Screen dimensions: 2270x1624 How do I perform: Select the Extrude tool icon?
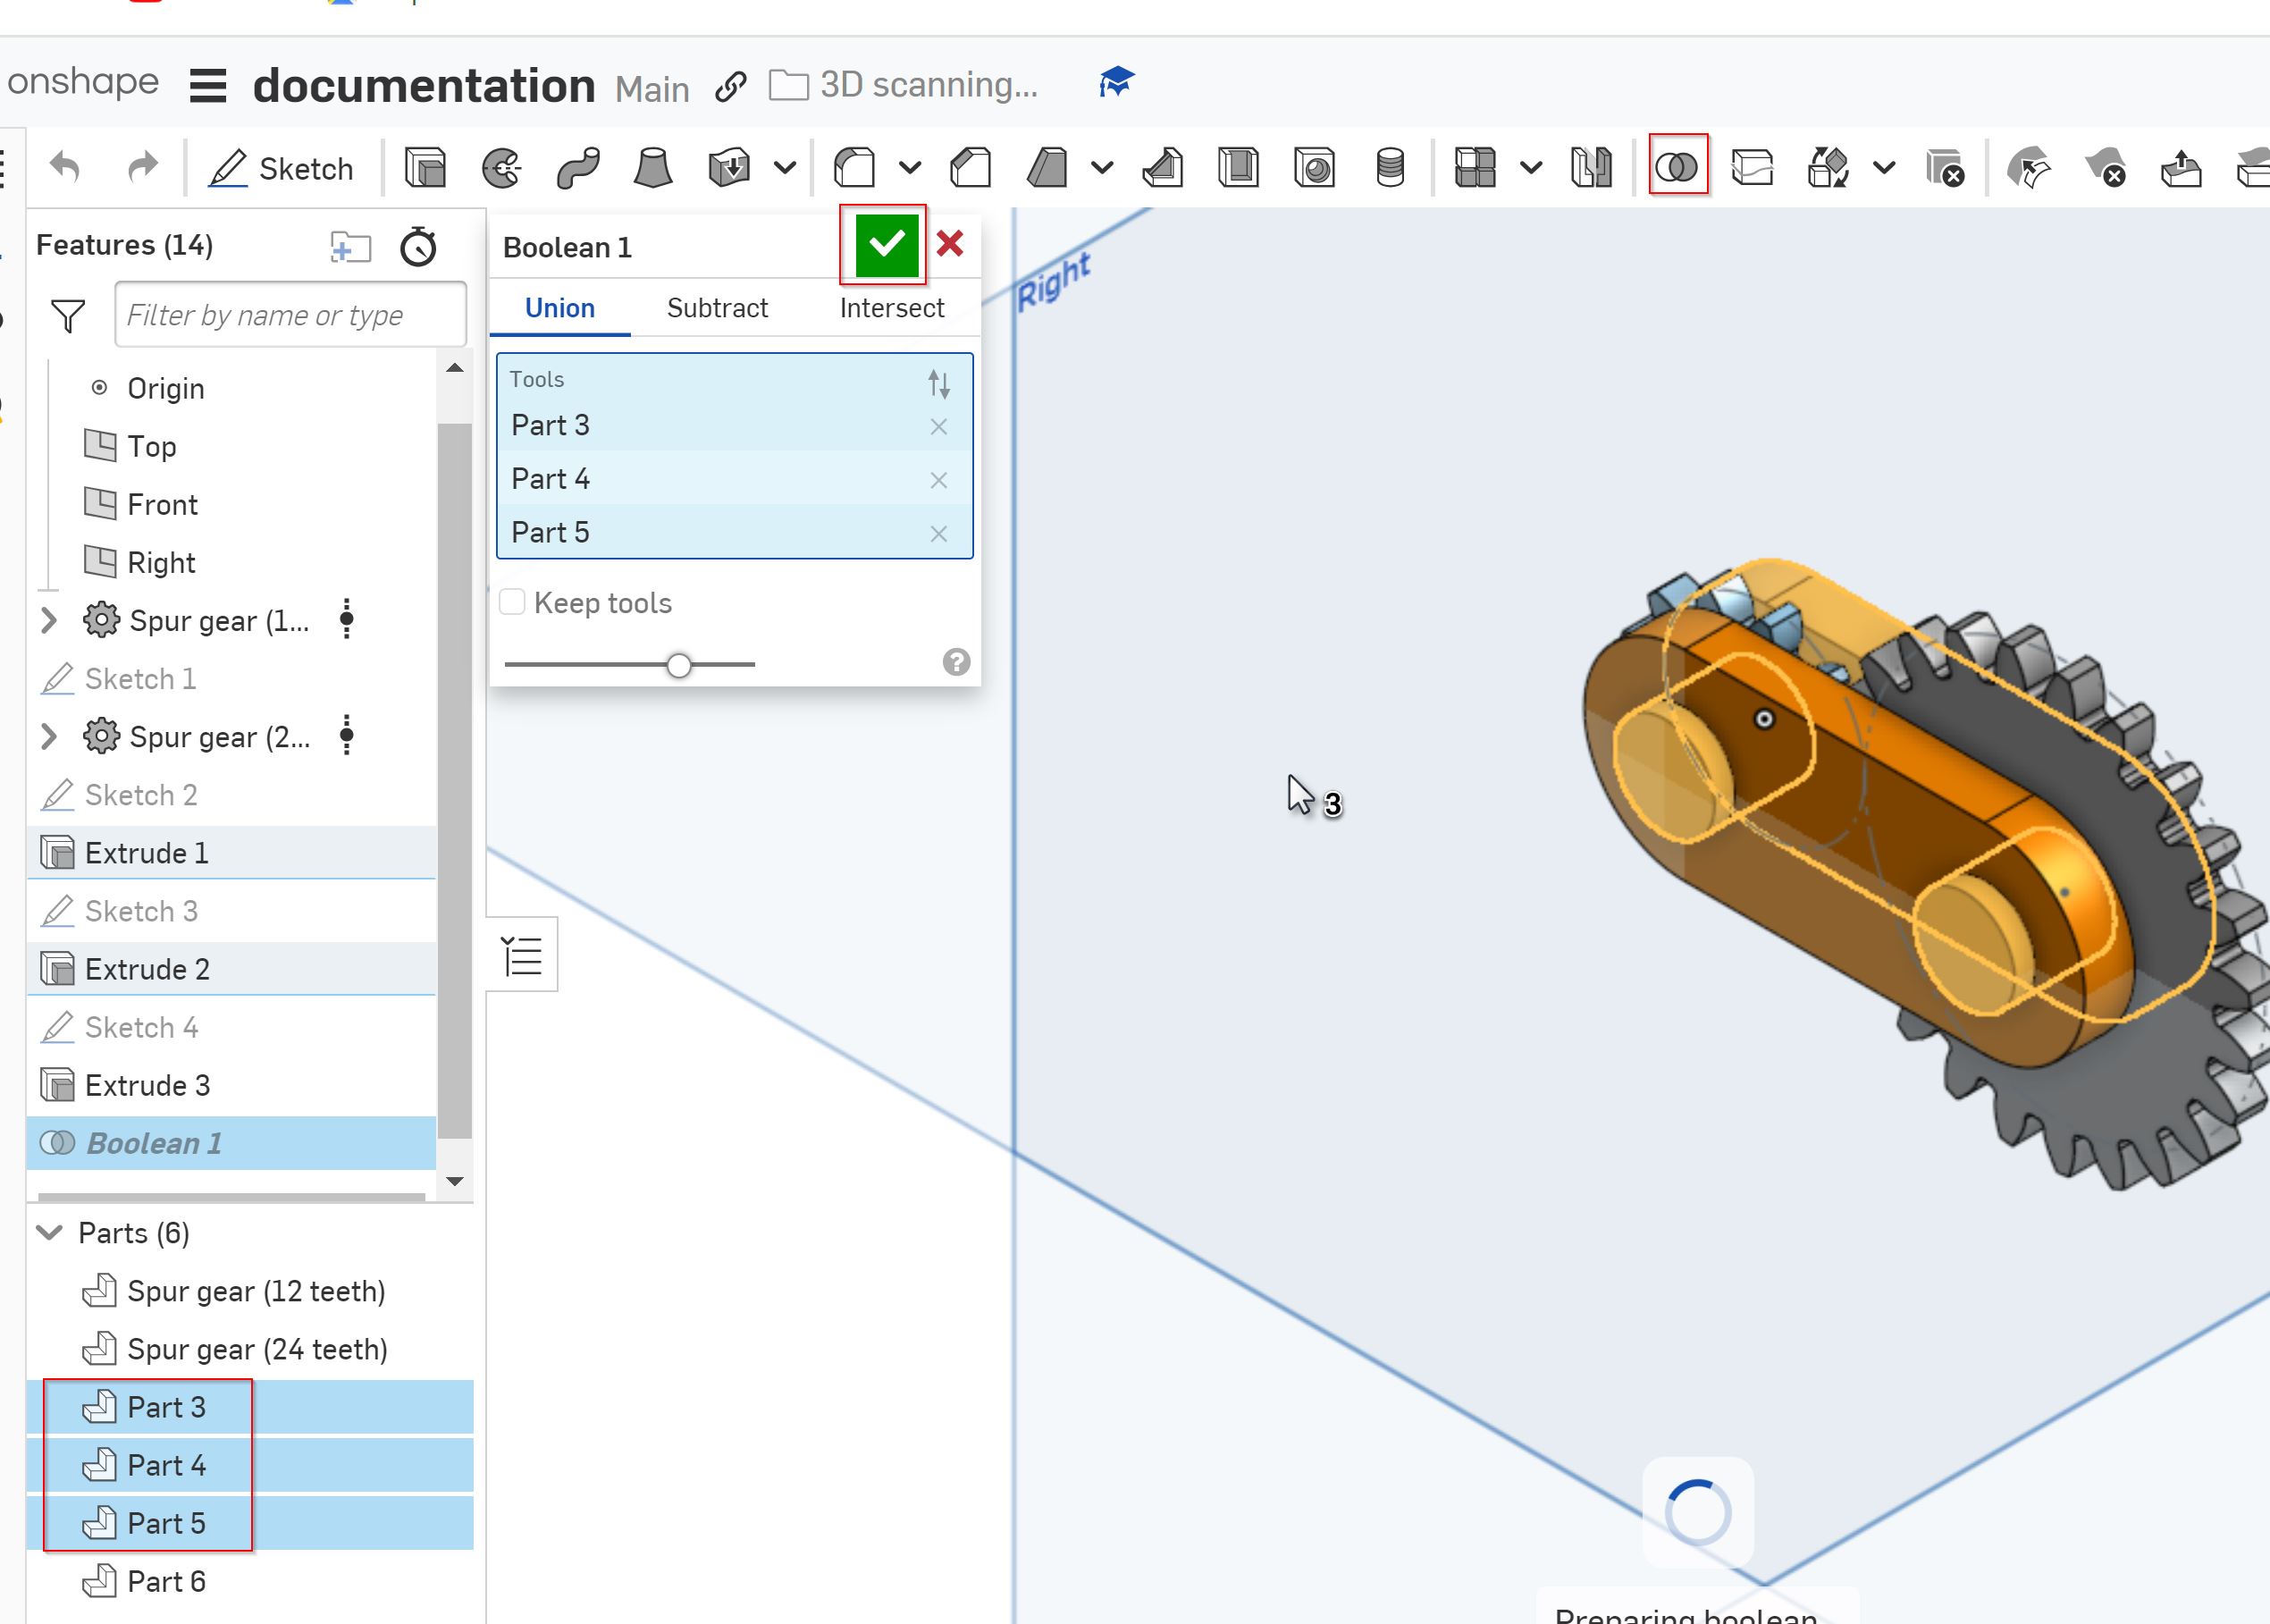point(427,167)
